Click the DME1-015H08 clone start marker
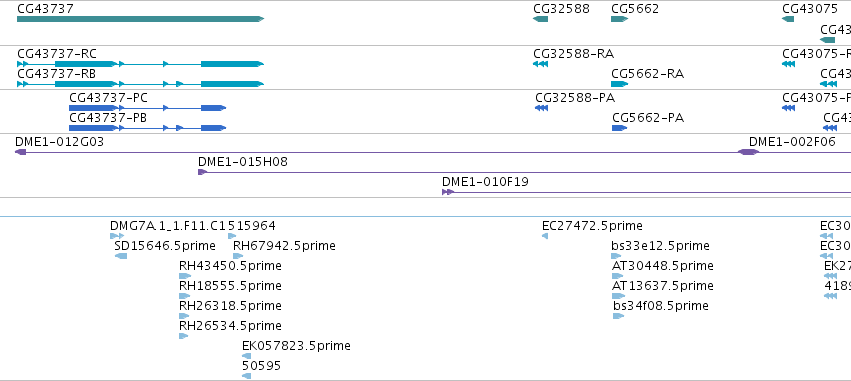 pos(202,172)
